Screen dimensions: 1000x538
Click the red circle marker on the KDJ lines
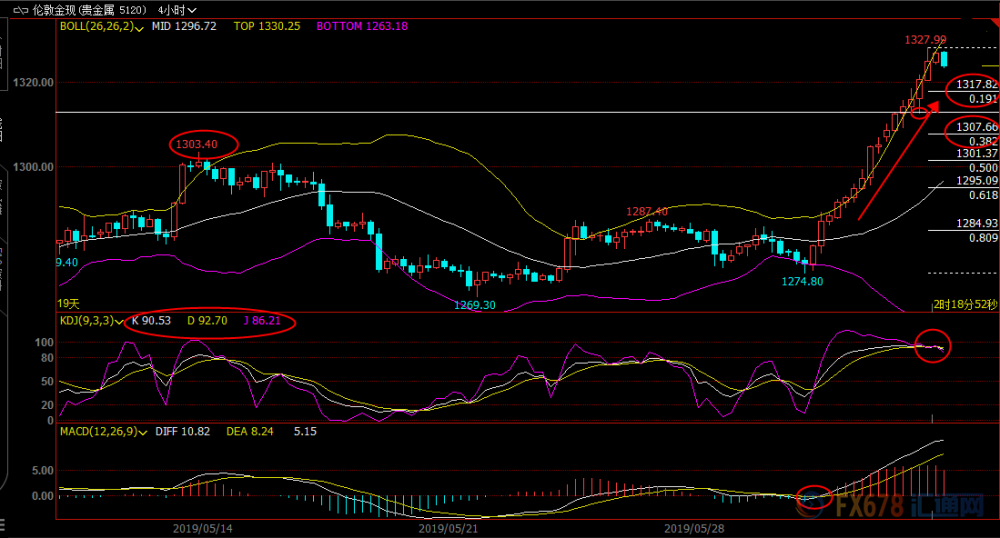click(933, 346)
